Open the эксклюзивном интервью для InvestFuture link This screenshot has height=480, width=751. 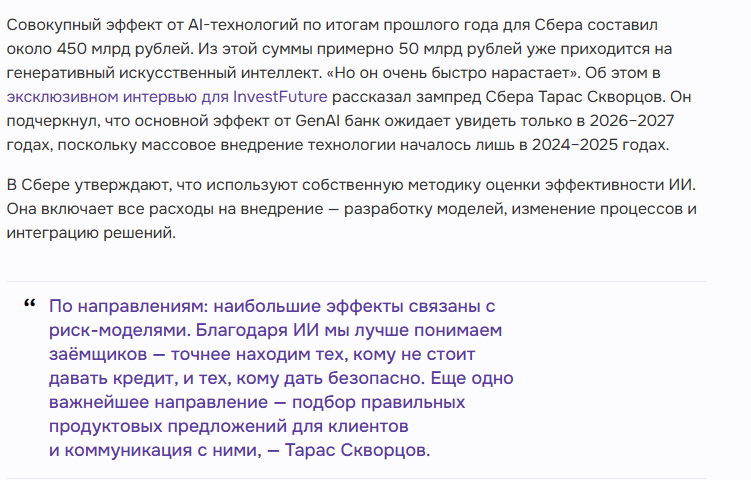[167, 97]
